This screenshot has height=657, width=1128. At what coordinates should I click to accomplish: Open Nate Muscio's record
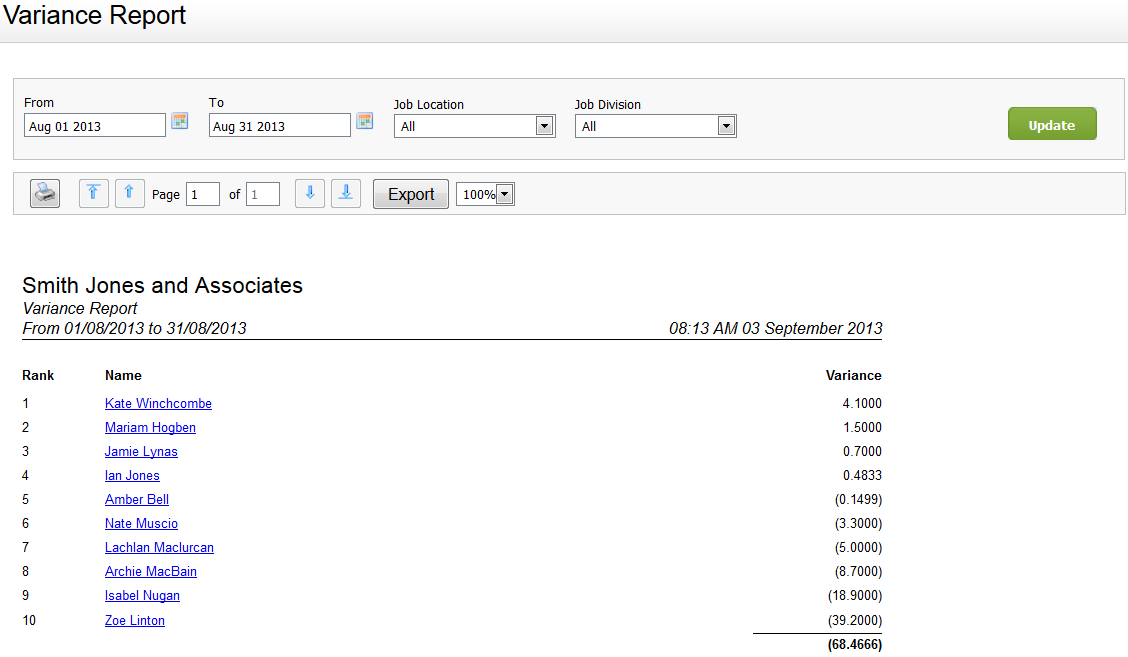coord(141,523)
